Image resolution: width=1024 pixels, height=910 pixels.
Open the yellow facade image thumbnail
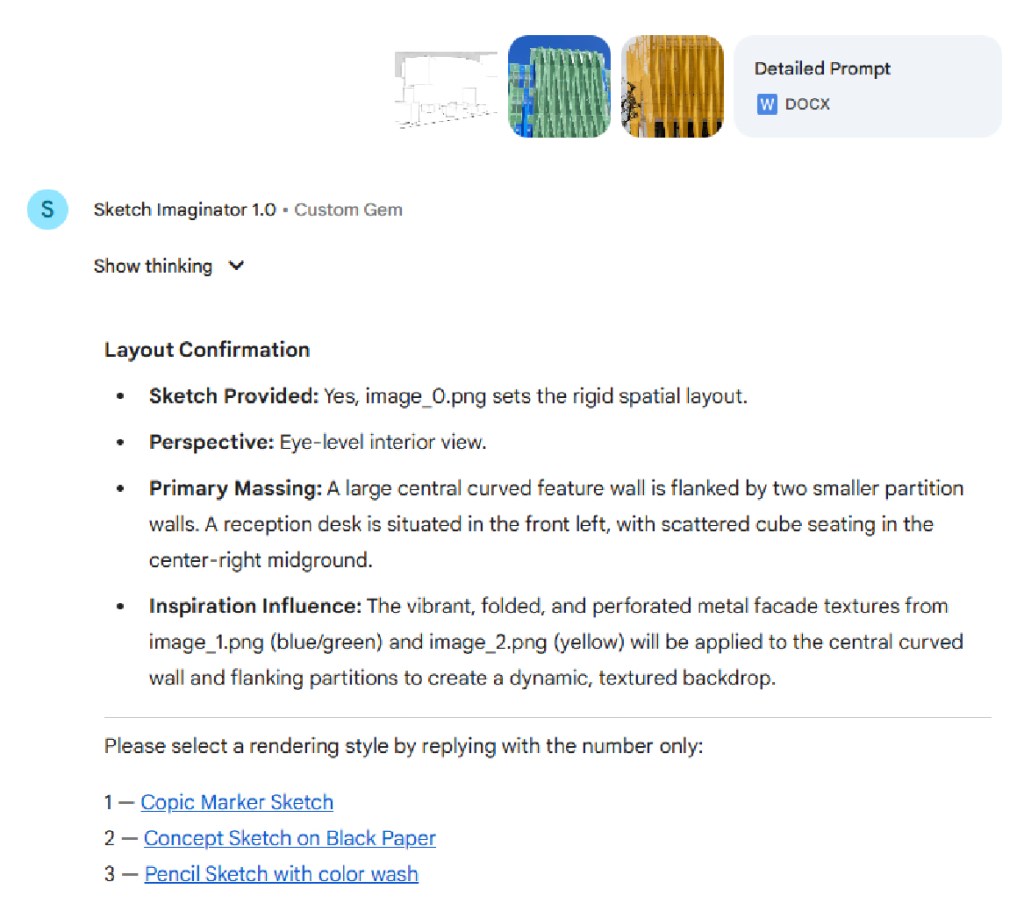click(672, 86)
